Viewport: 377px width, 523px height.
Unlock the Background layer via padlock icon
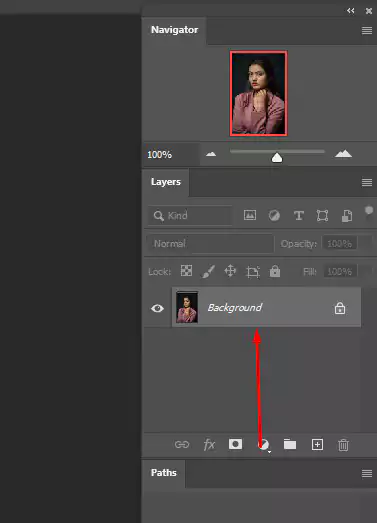coord(340,308)
